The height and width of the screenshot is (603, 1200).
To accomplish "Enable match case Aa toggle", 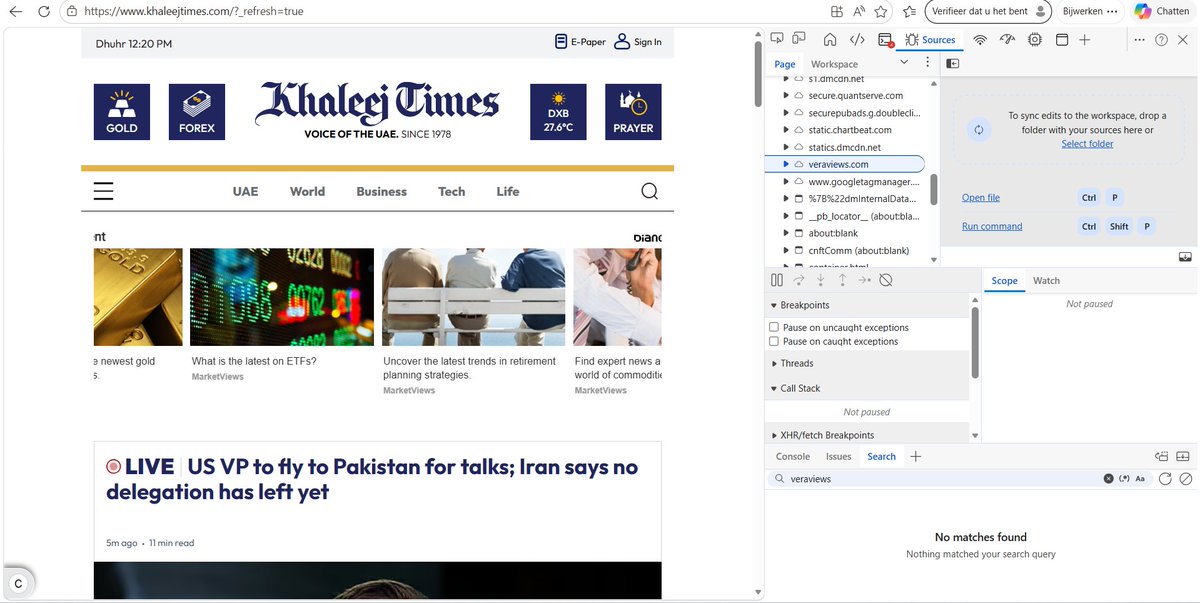I will click(x=1140, y=479).
